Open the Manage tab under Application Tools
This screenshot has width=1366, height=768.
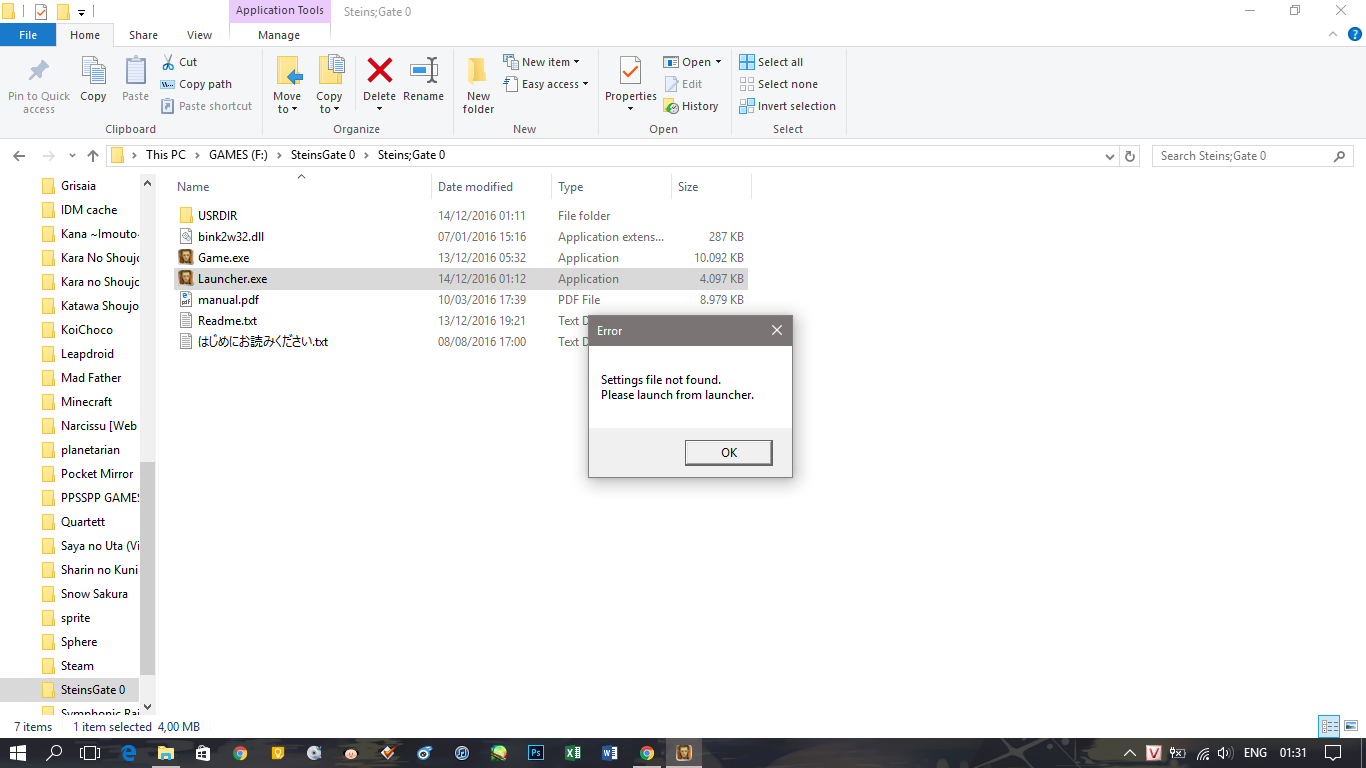pos(279,35)
